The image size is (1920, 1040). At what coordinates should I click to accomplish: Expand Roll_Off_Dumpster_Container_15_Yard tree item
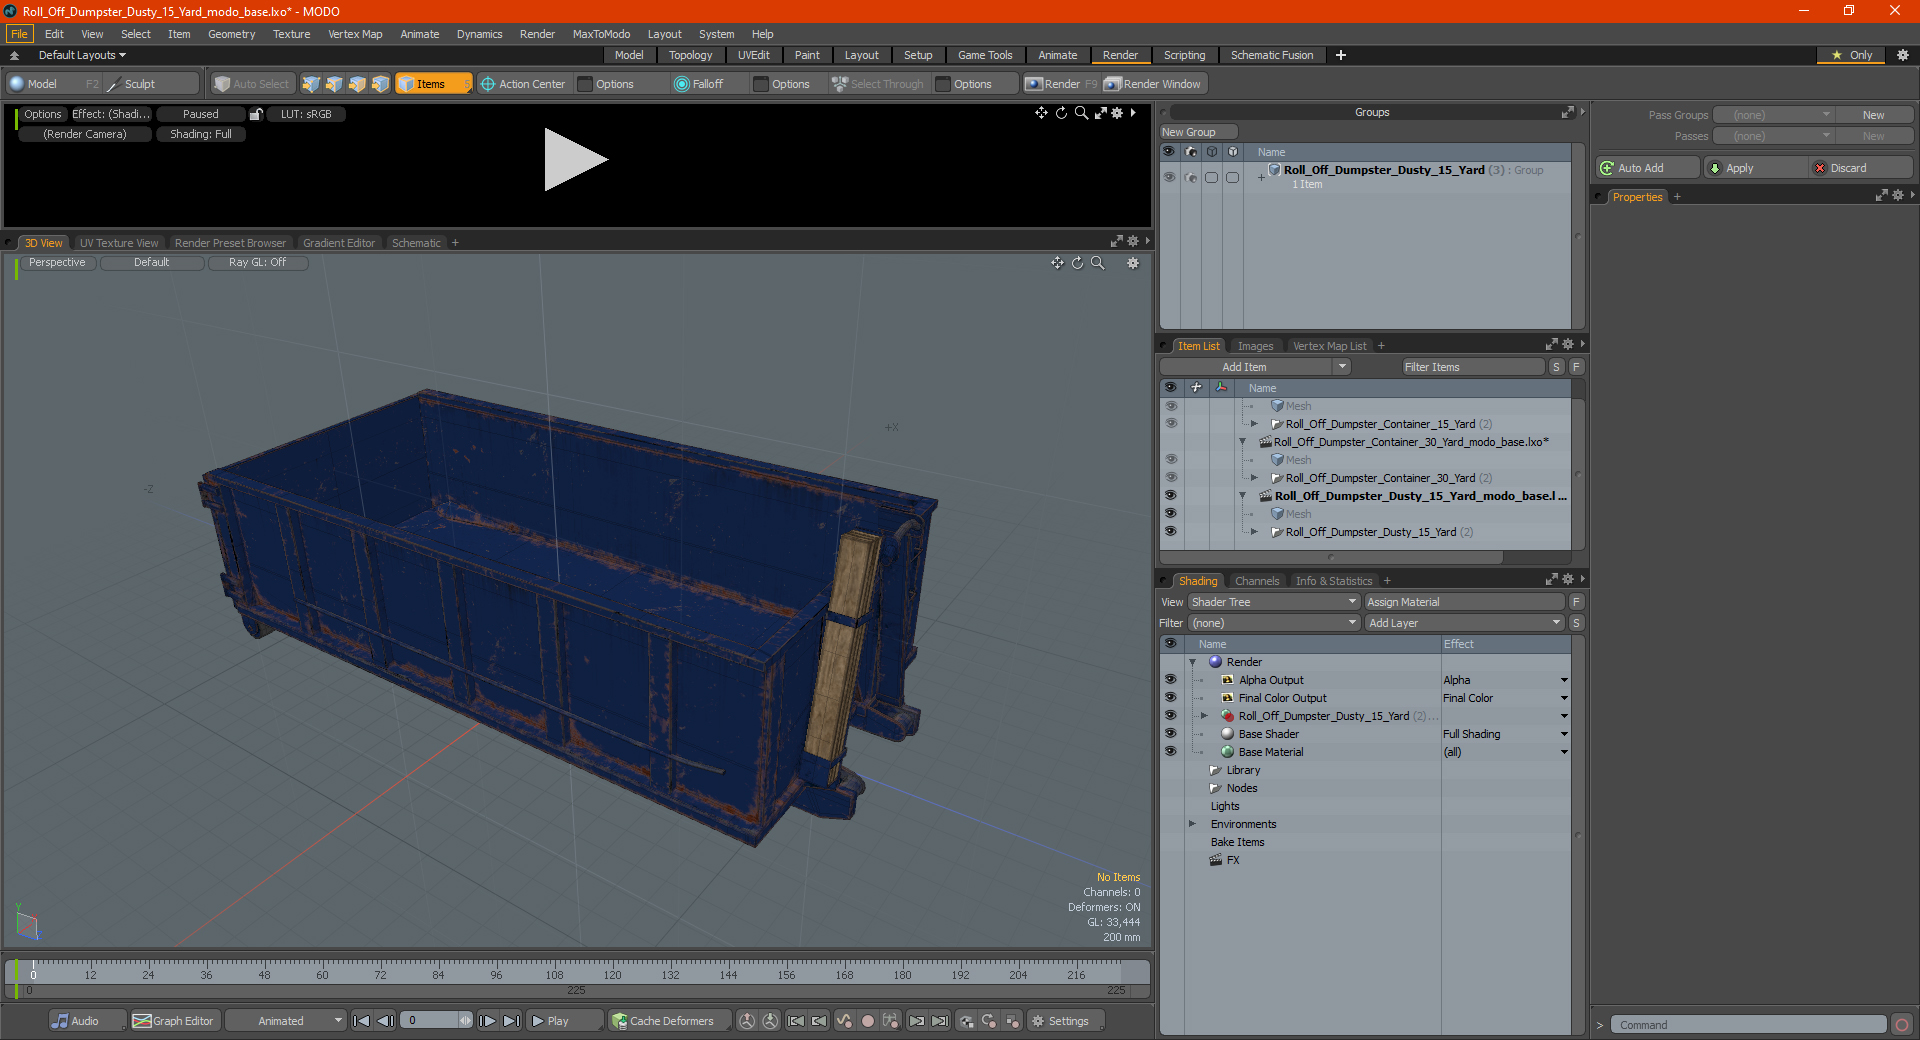tap(1254, 424)
